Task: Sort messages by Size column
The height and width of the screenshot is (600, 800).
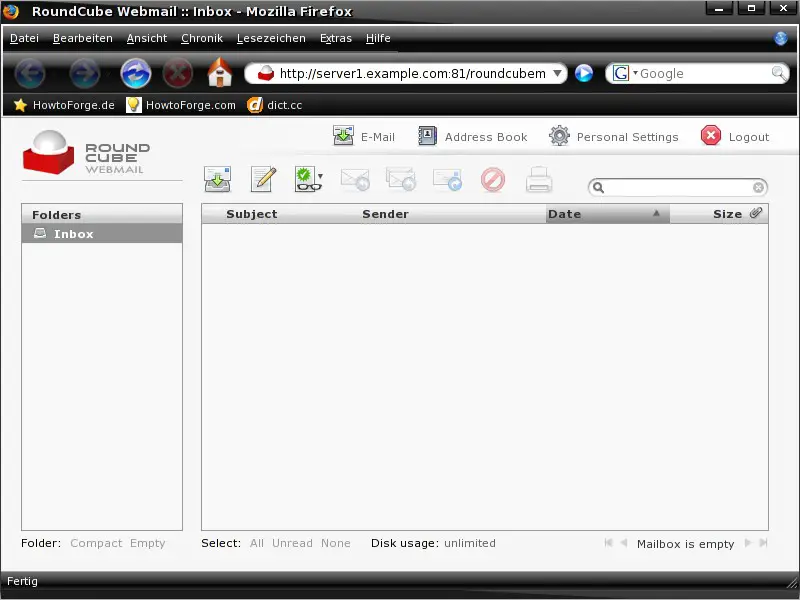Action: (x=727, y=214)
